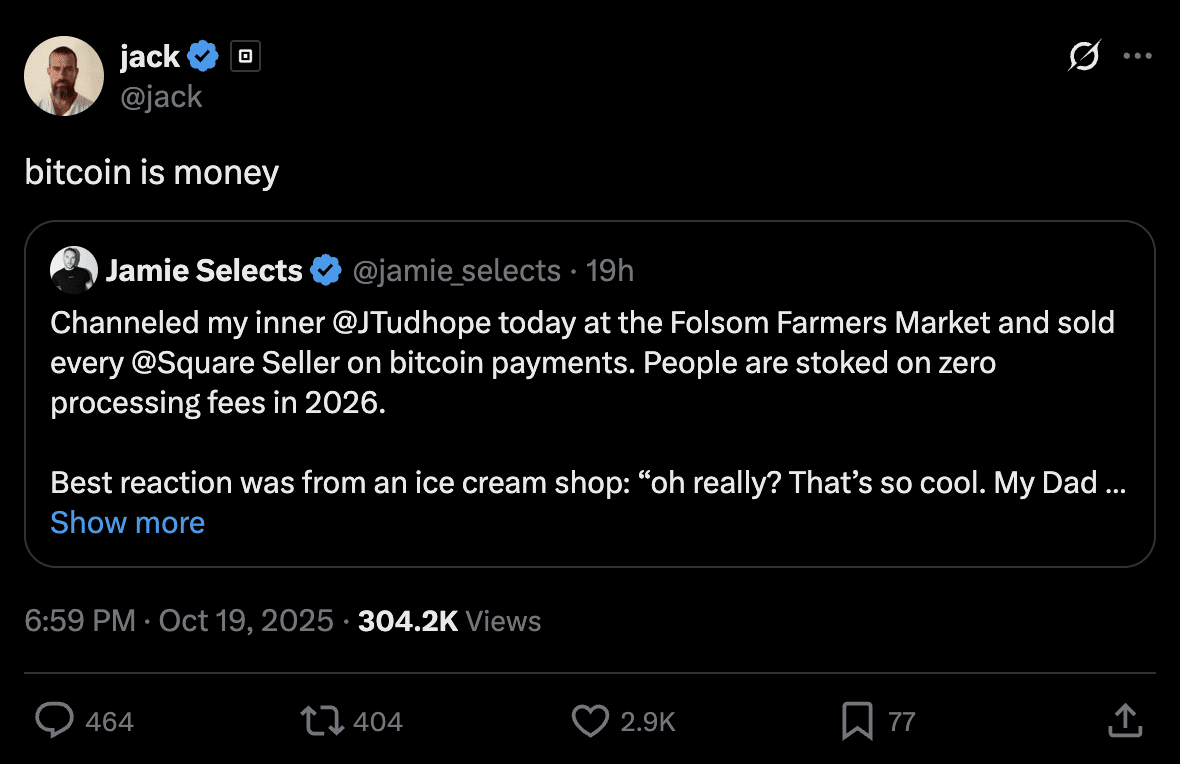Like the tweet with heart icon
1180x764 pixels.
click(x=590, y=720)
